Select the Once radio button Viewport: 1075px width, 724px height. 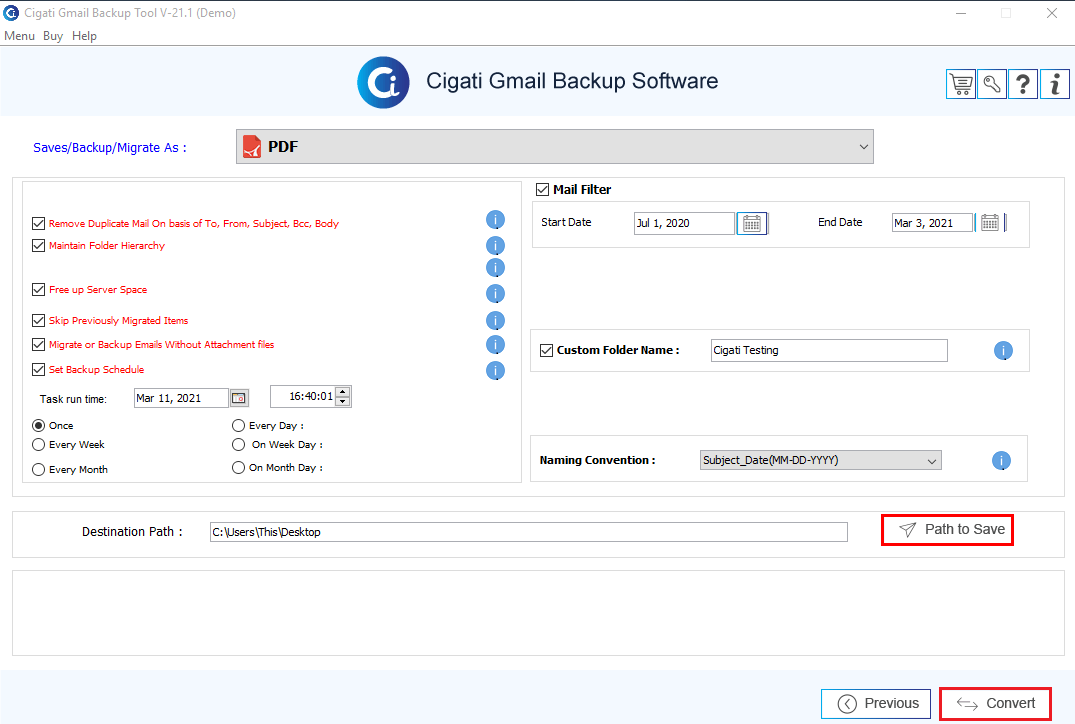(x=38, y=426)
